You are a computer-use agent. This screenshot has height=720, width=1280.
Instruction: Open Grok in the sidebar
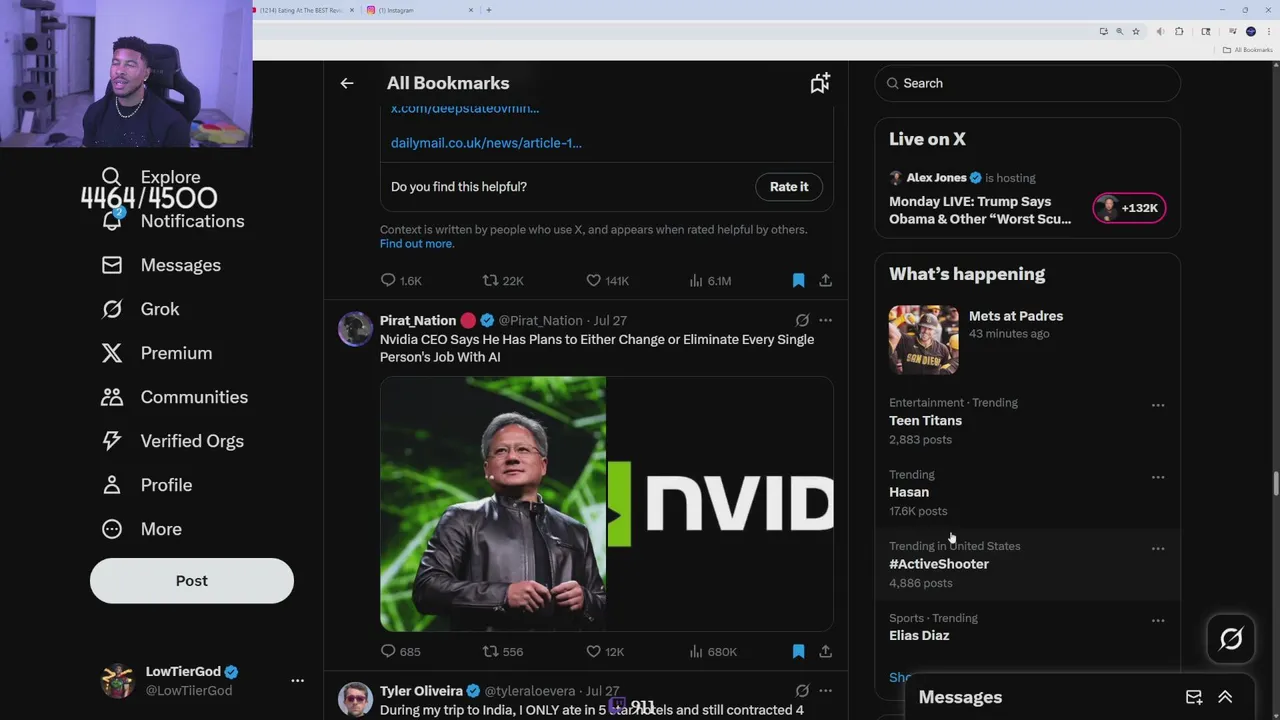140,309
